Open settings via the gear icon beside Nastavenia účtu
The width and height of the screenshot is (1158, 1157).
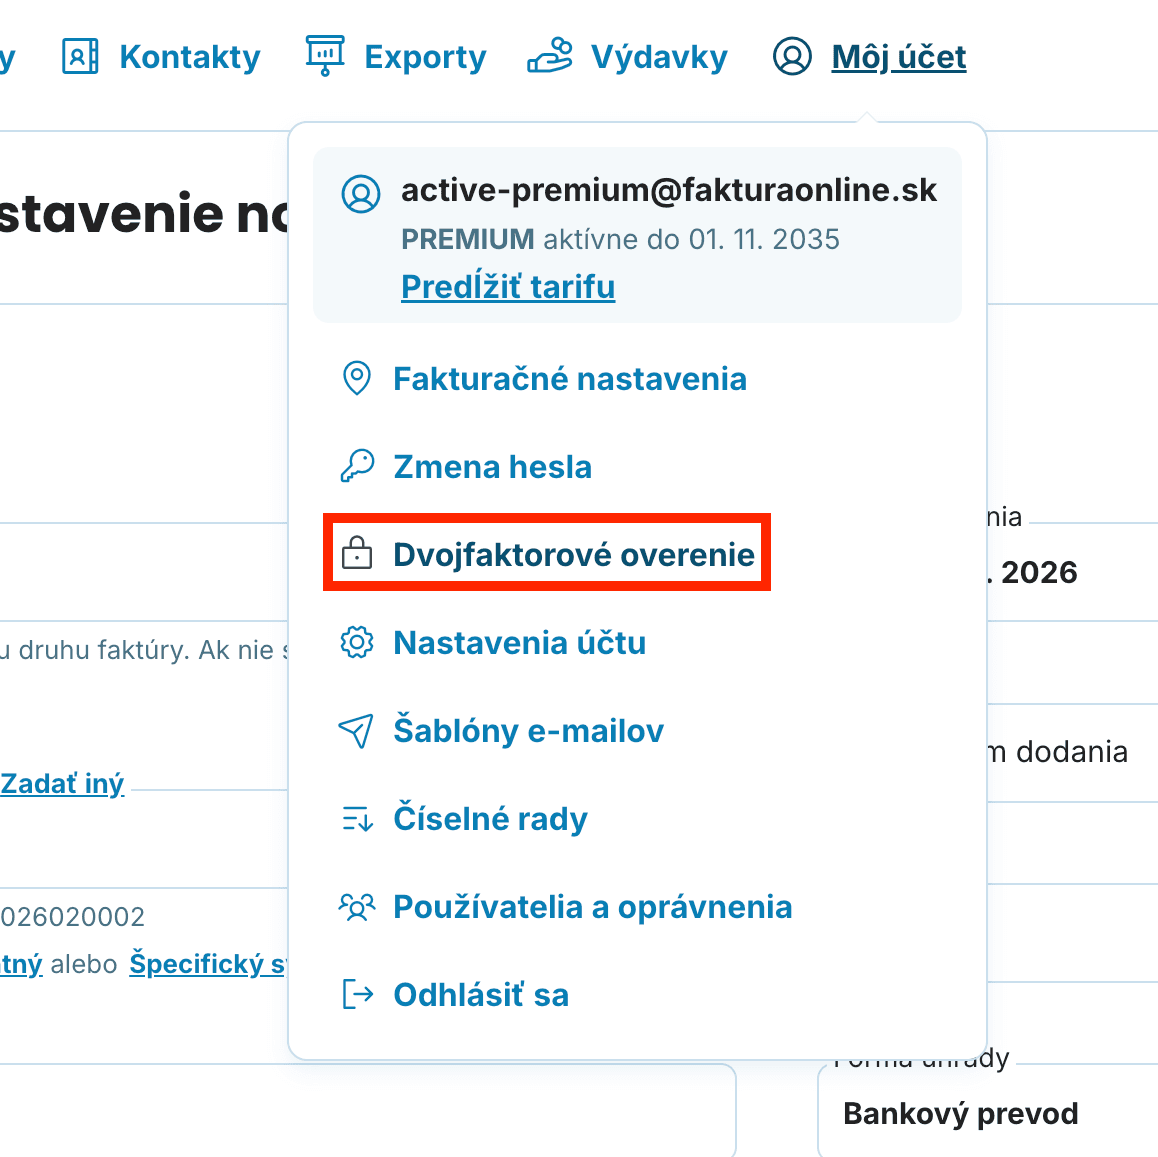(x=357, y=643)
